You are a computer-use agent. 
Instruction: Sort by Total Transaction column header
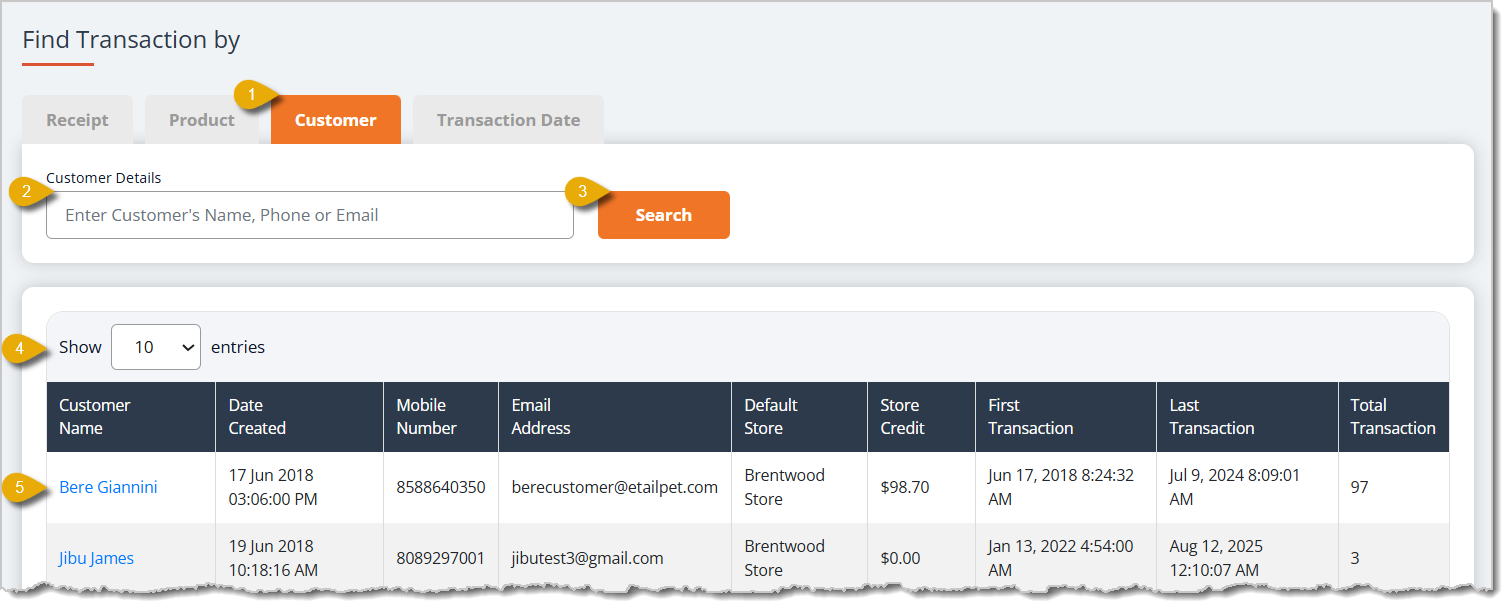1393,417
